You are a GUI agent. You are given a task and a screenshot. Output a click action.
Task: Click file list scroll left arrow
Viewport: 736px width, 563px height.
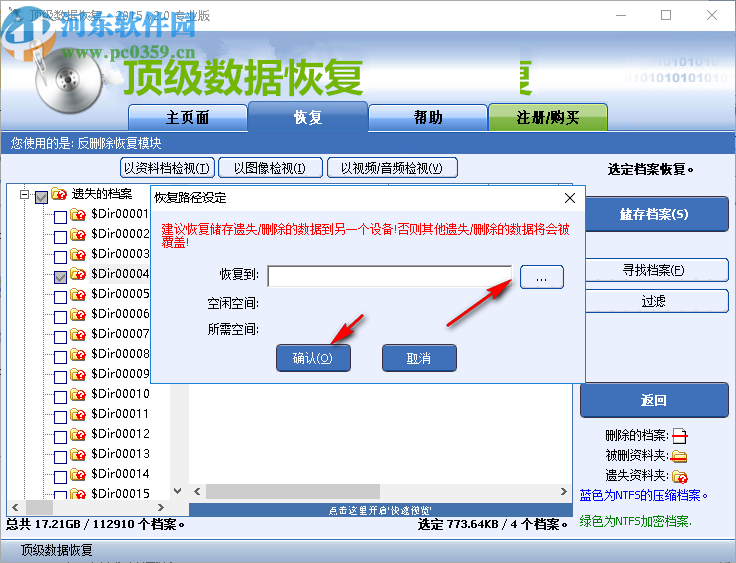(x=197, y=492)
